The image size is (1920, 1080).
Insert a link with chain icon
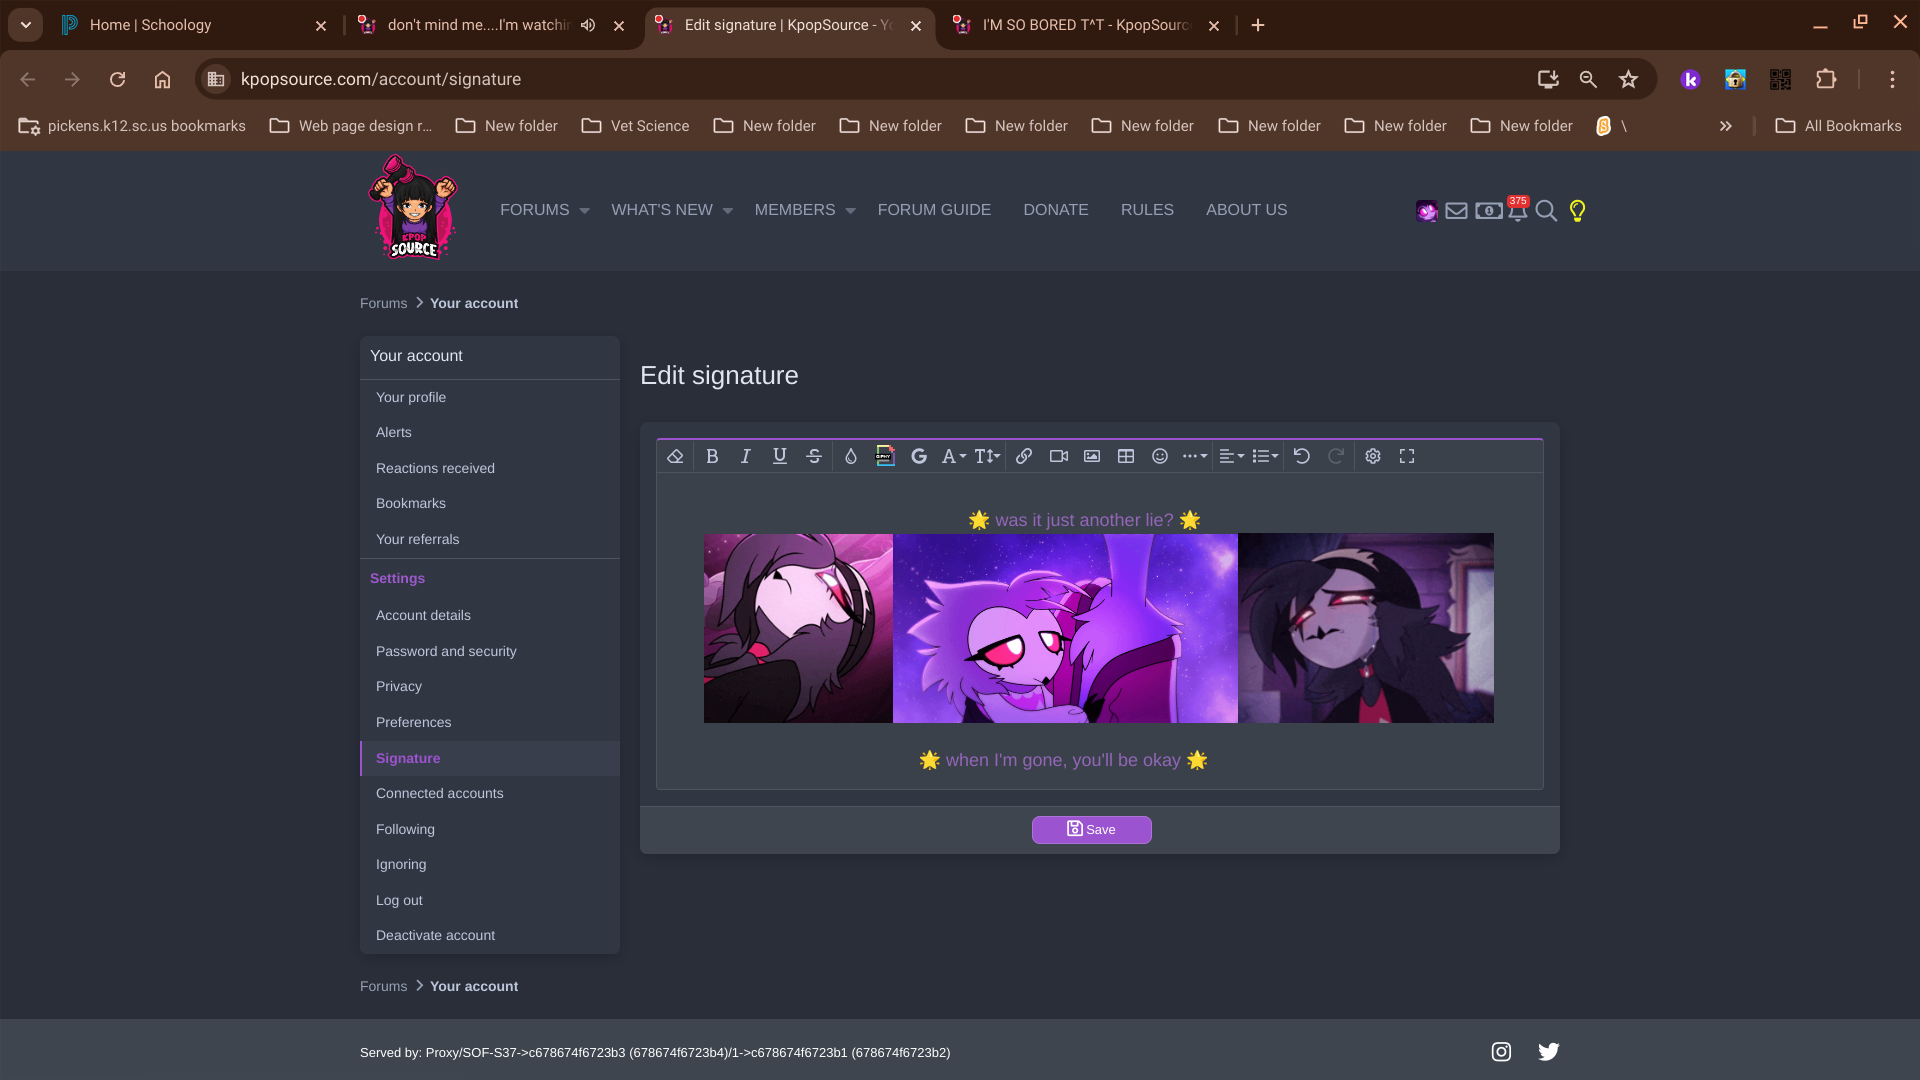(1024, 456)
